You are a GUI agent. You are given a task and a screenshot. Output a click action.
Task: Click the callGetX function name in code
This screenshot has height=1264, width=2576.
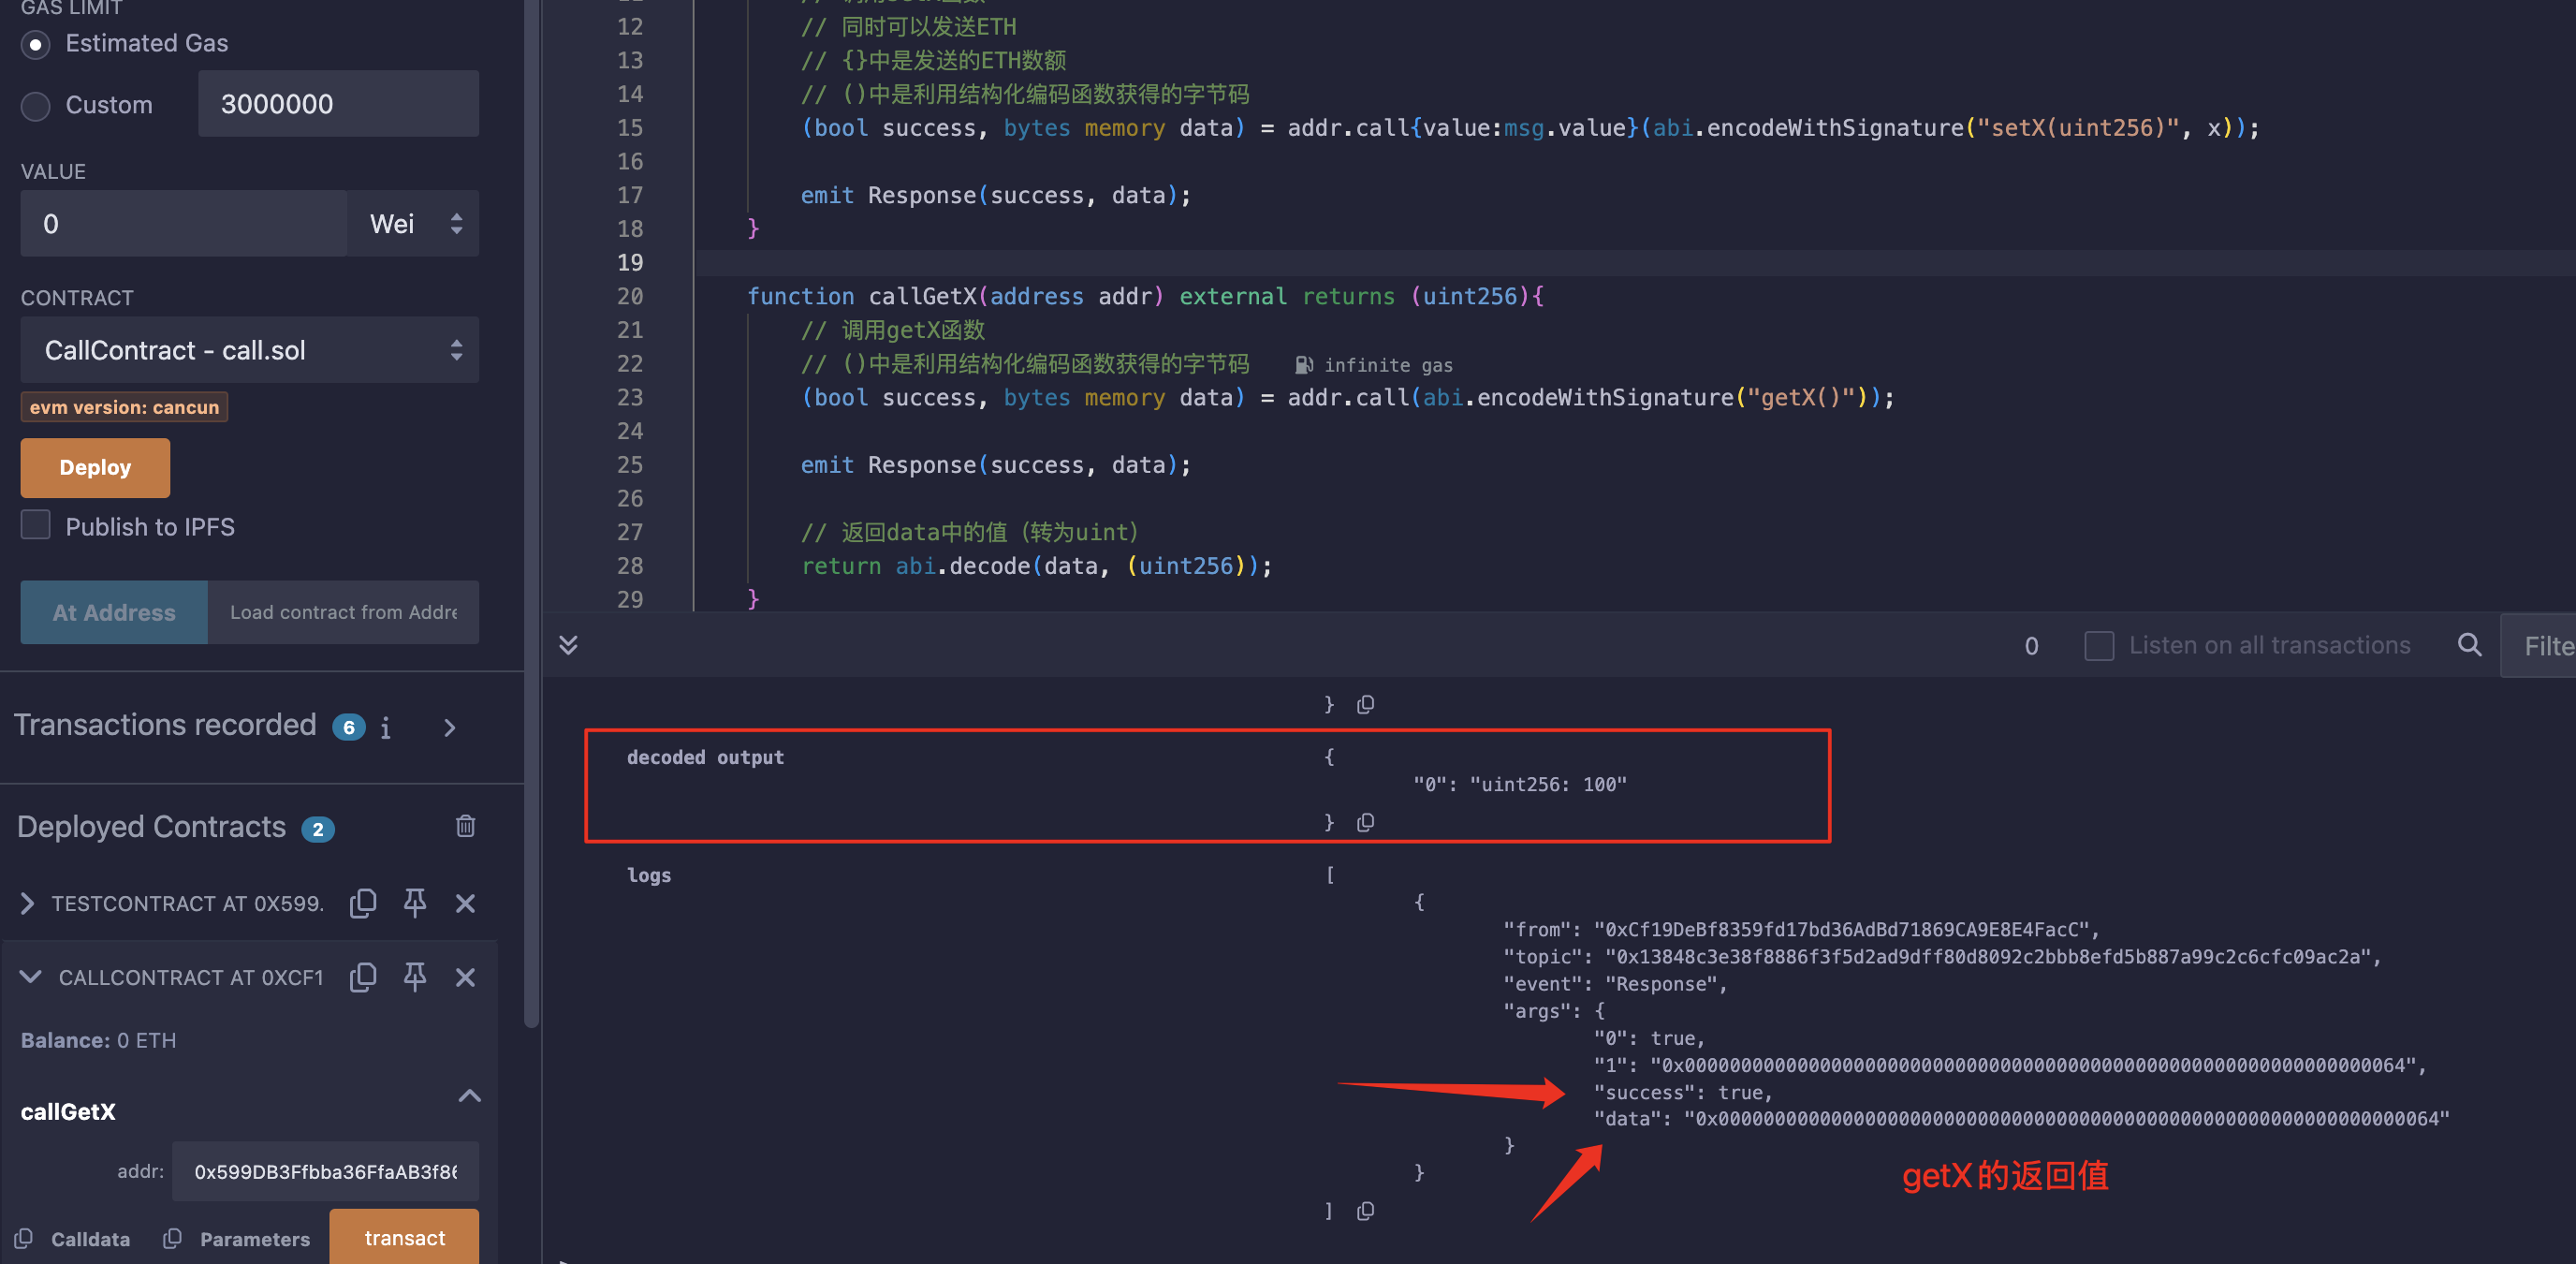[922, 297]
